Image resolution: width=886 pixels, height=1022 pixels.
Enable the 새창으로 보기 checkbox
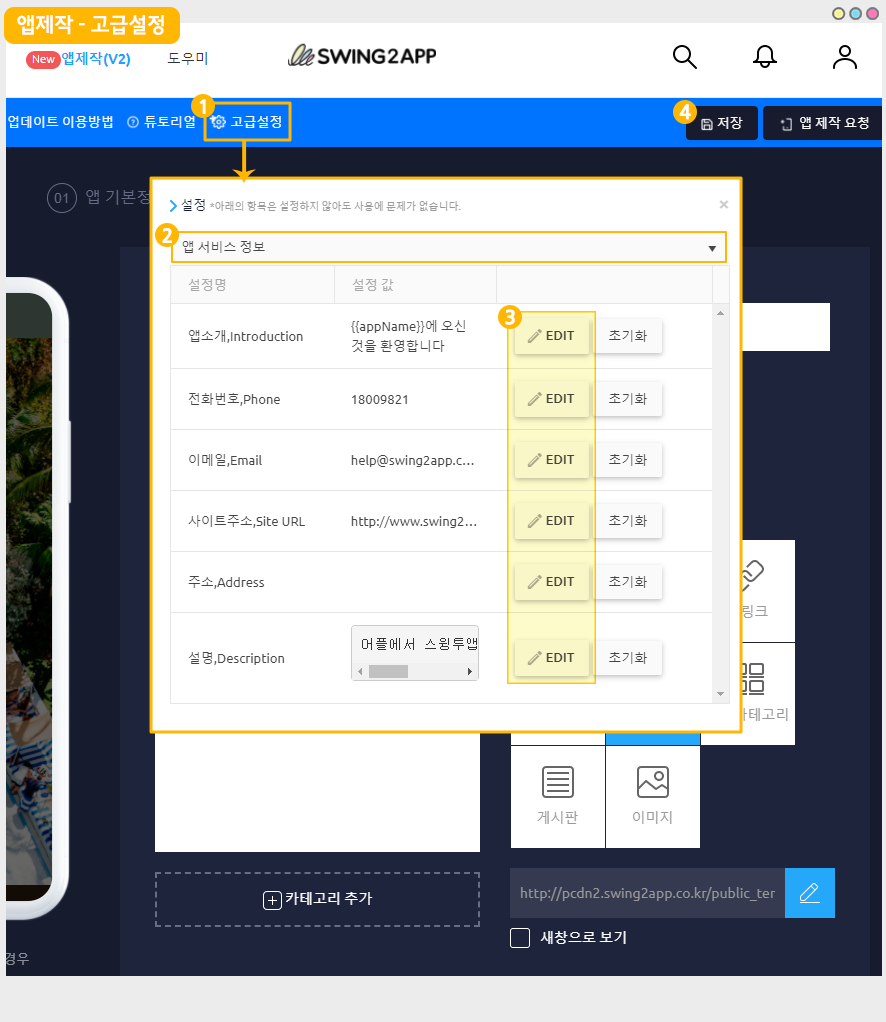pyautogui.click(x=520, y=938)
